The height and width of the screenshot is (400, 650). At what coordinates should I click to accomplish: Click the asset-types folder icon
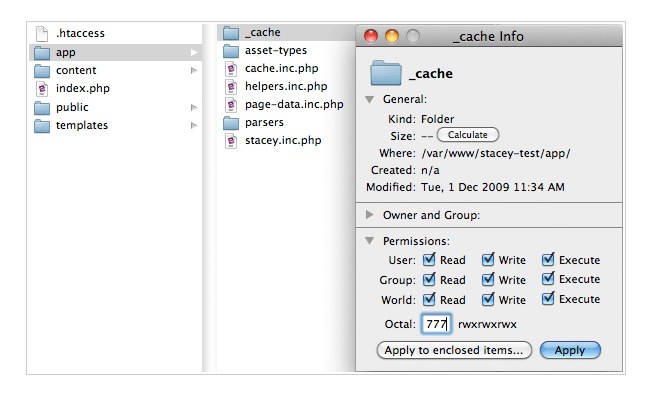click(231, 50)
